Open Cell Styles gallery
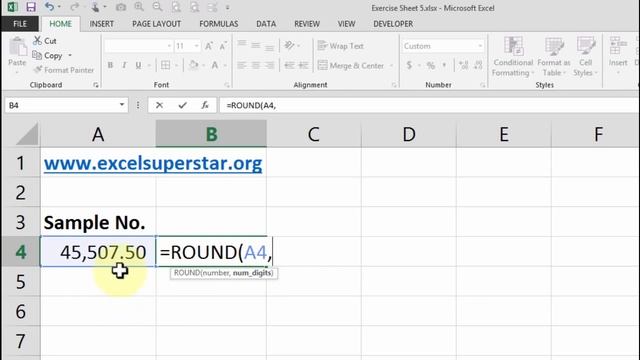 pyautogui.click(x=586, y=57)
